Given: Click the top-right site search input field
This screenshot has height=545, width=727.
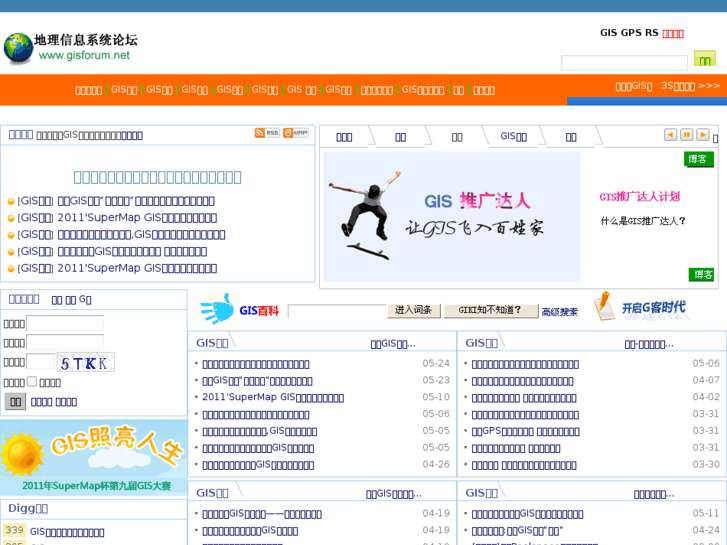Looking at the screenshot, I should (624, 63).
